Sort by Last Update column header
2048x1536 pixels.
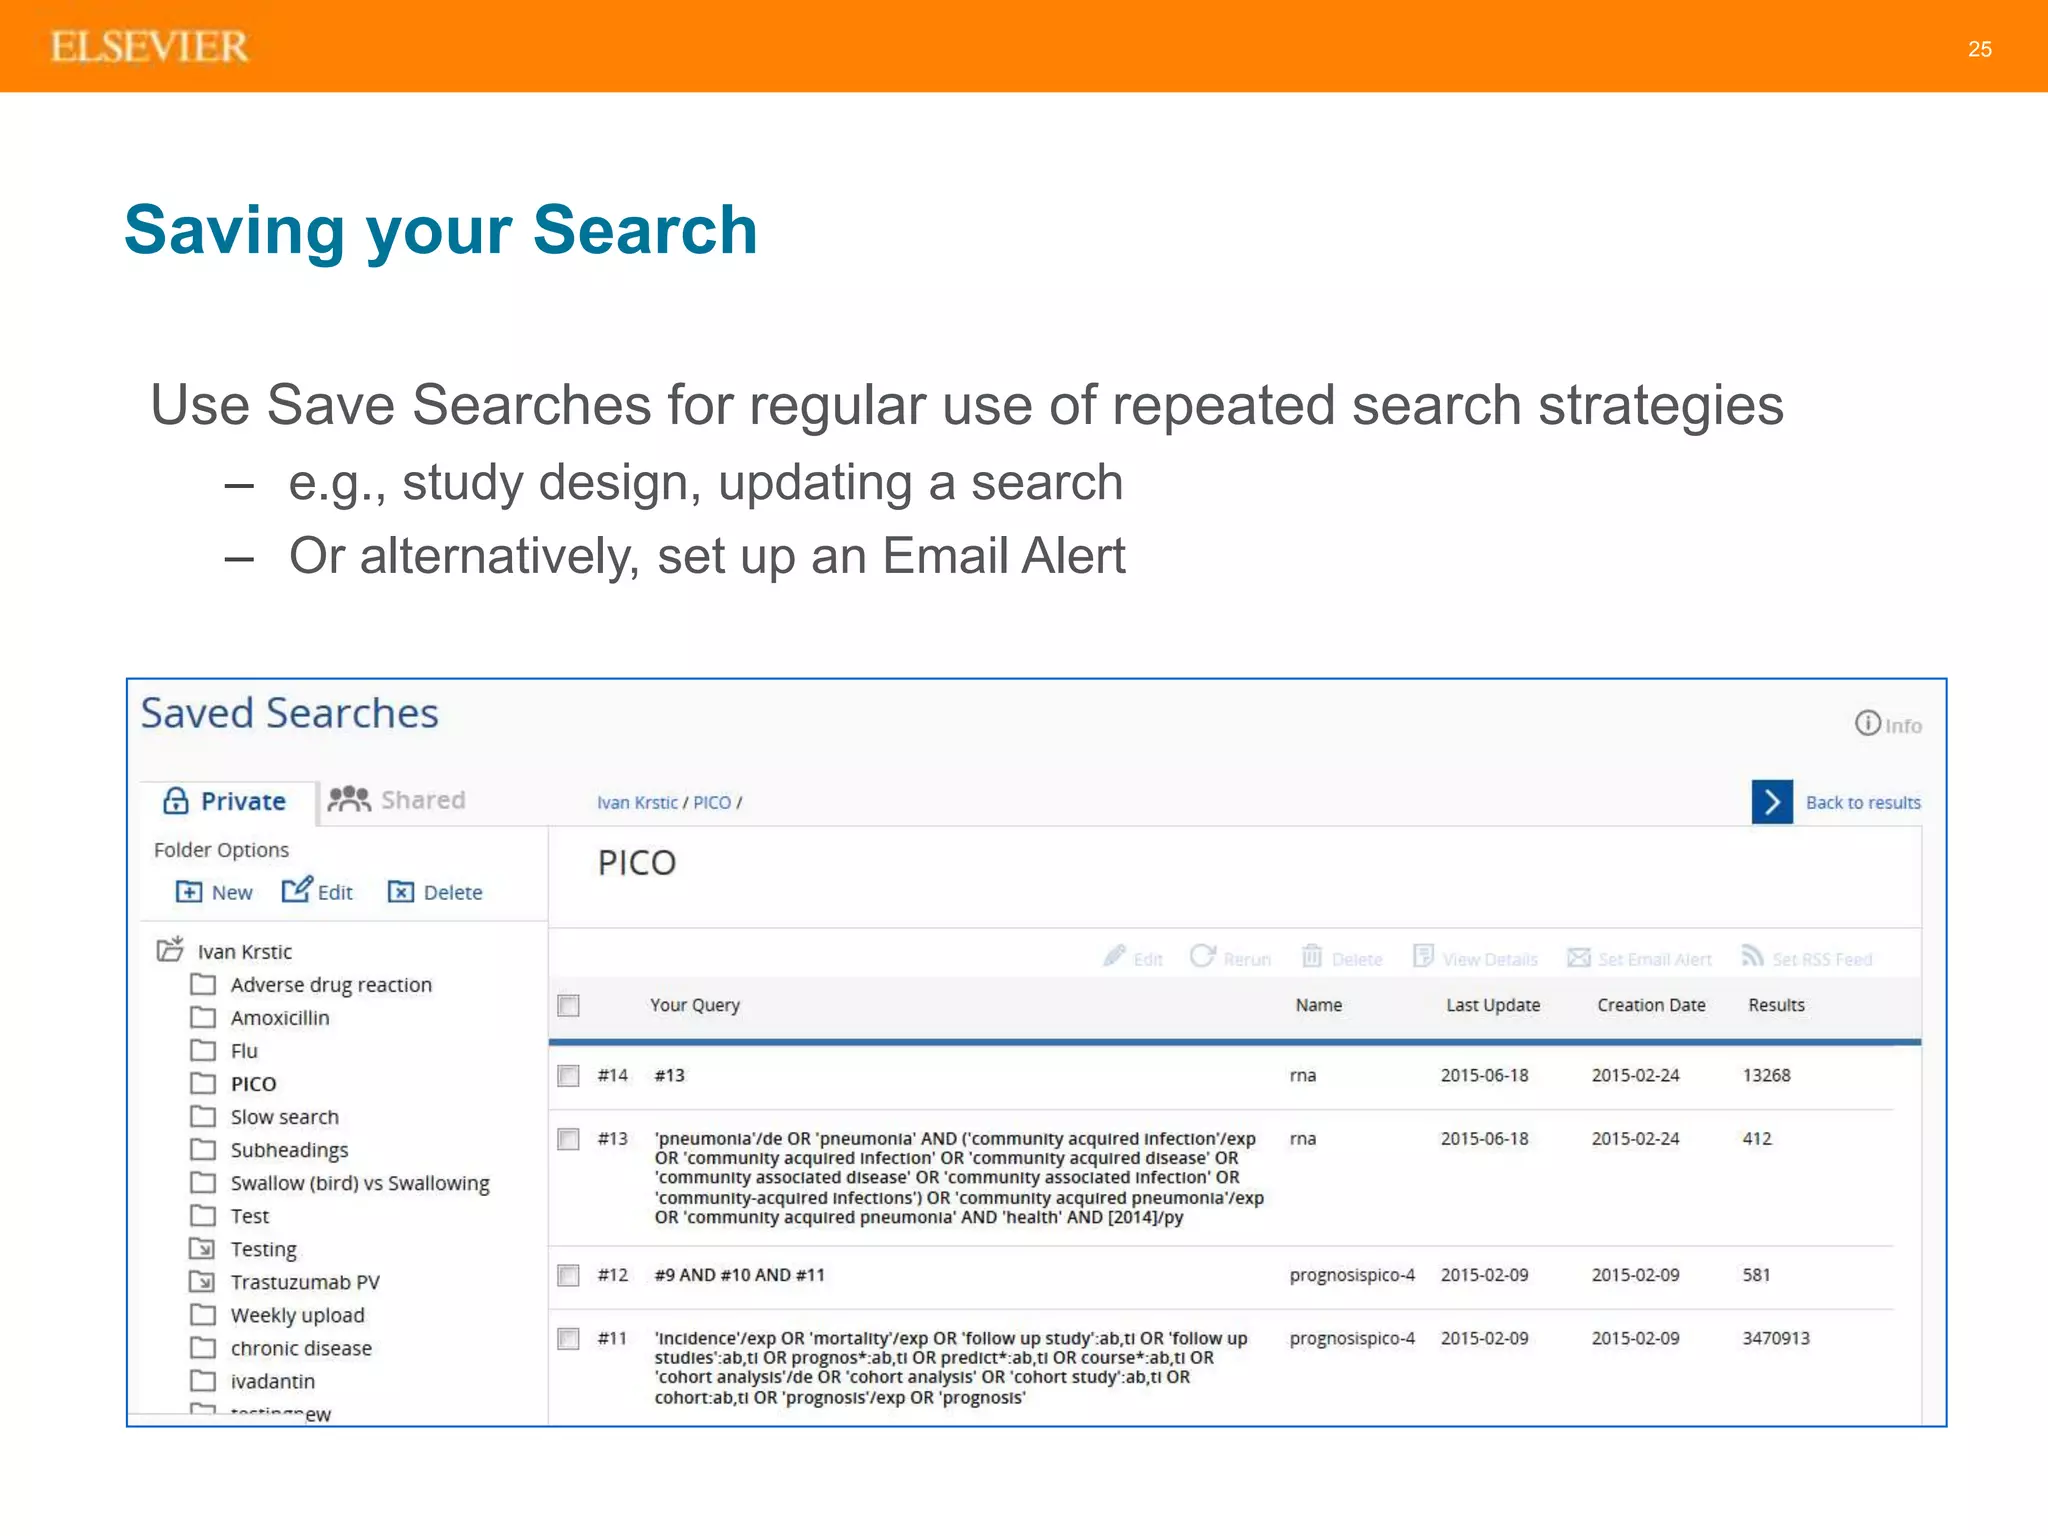click(1493, 1005)
